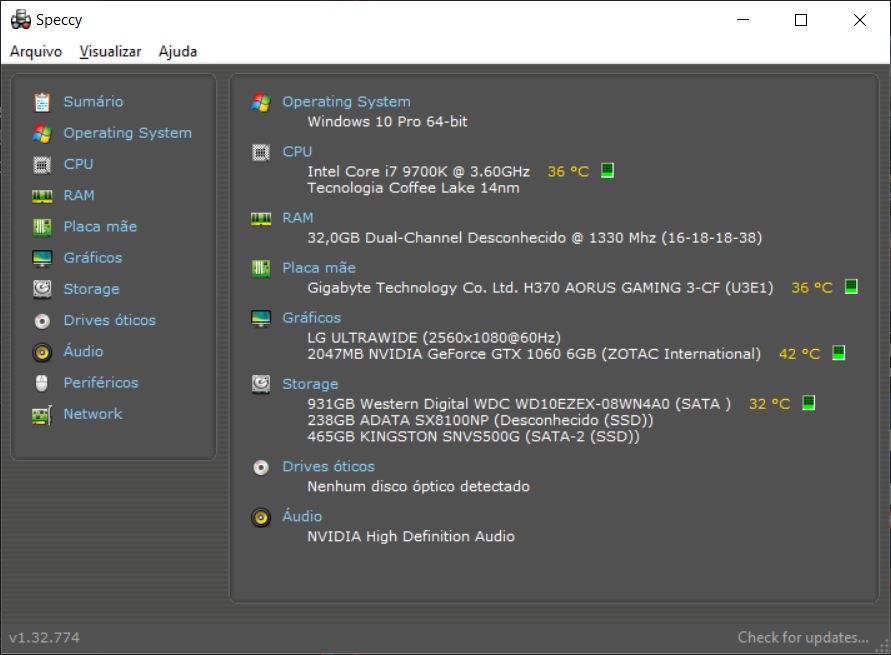Open the Arquivo menu
Screen dimensions: 891x655
[36, 51]
